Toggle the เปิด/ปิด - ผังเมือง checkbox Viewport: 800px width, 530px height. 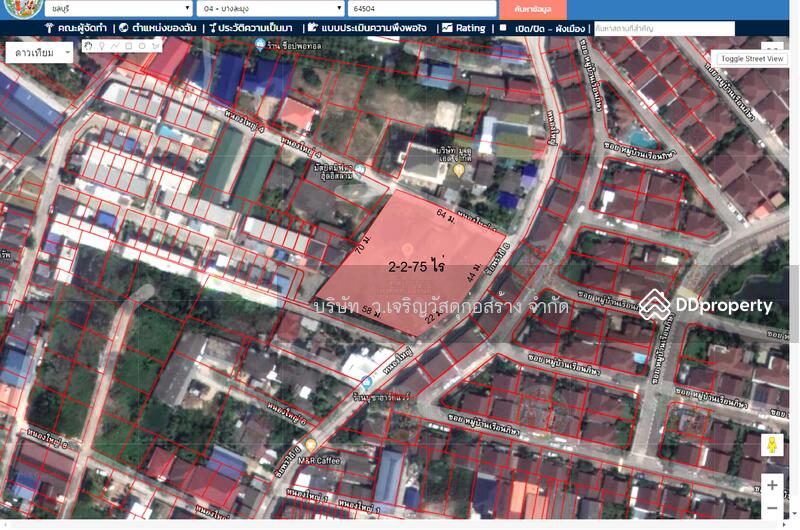[503, 28]
